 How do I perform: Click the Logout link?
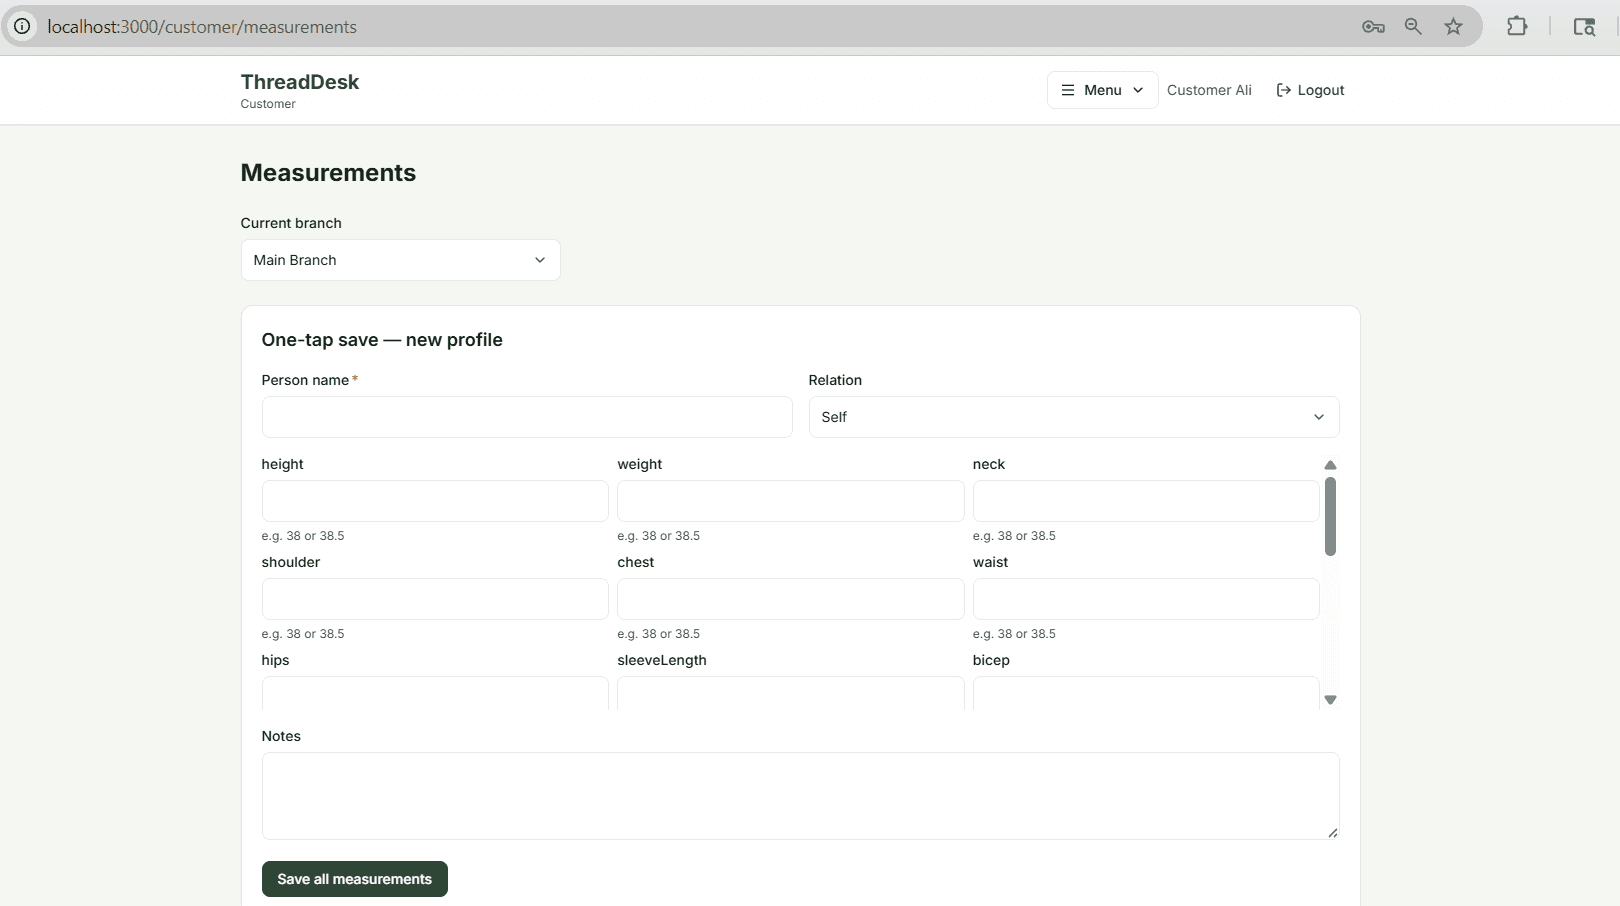pos(1310,90)
